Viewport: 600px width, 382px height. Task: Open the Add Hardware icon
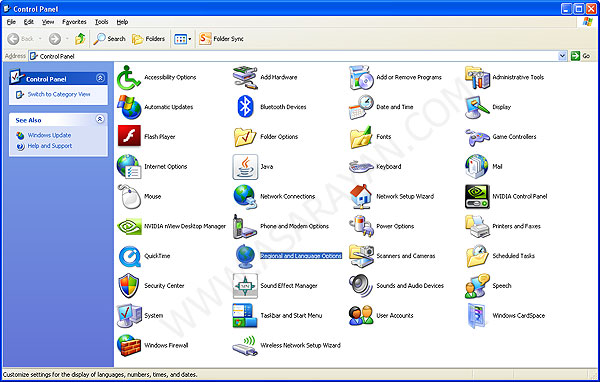(x=245, y=77)
